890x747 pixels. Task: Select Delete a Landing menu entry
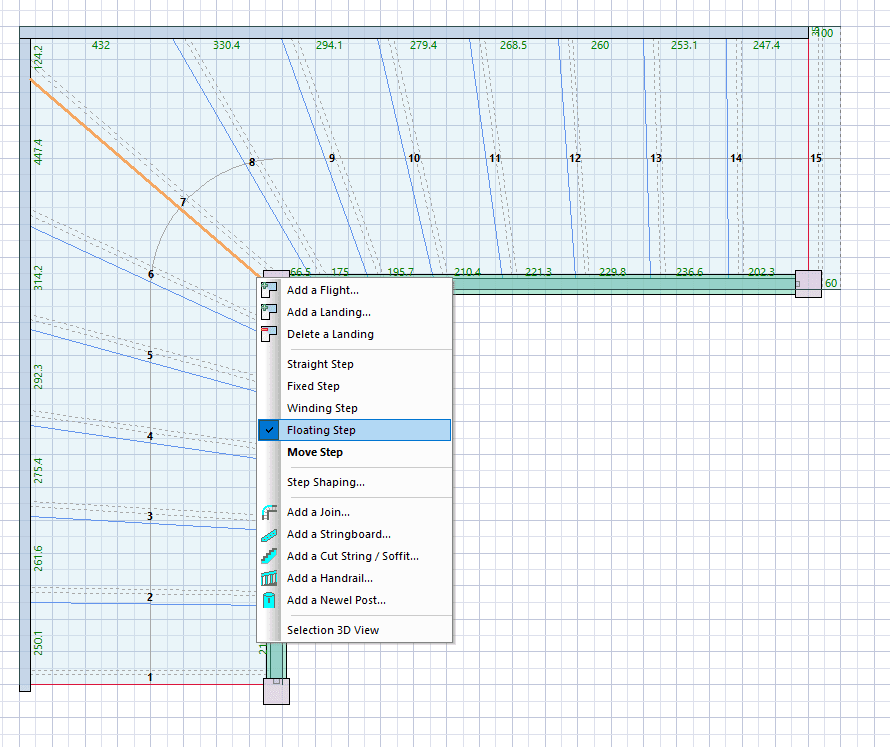tap(355, 334)
